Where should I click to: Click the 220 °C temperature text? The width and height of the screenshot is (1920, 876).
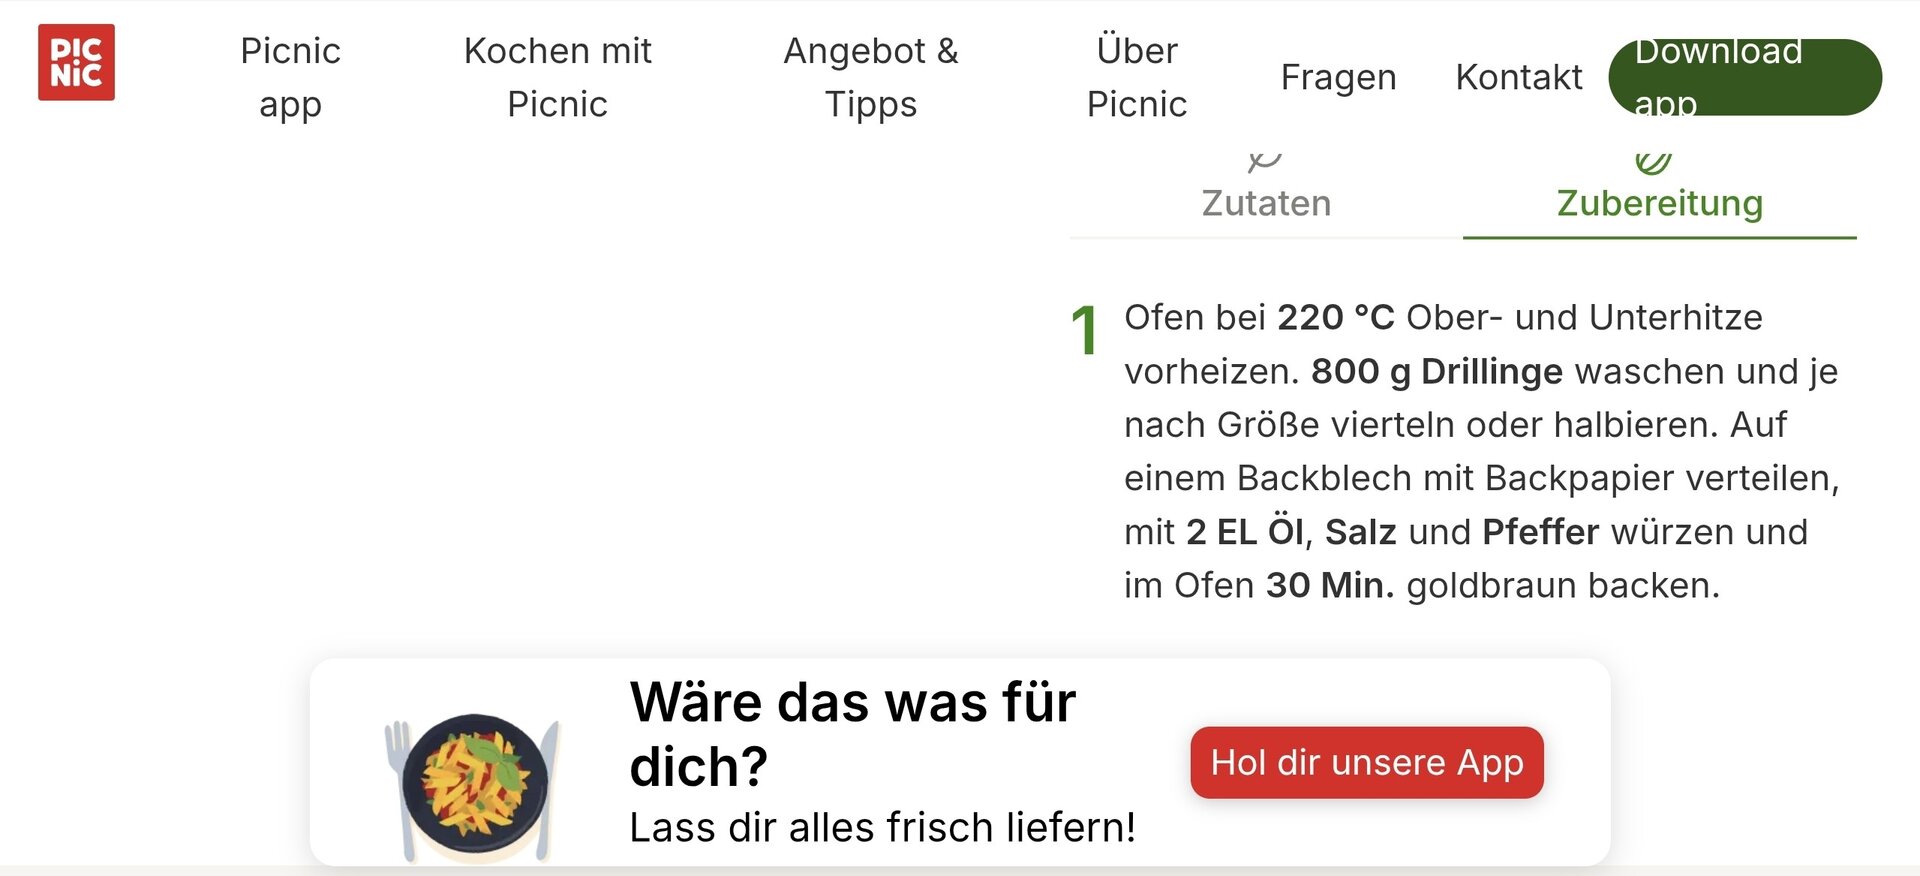1336,317
